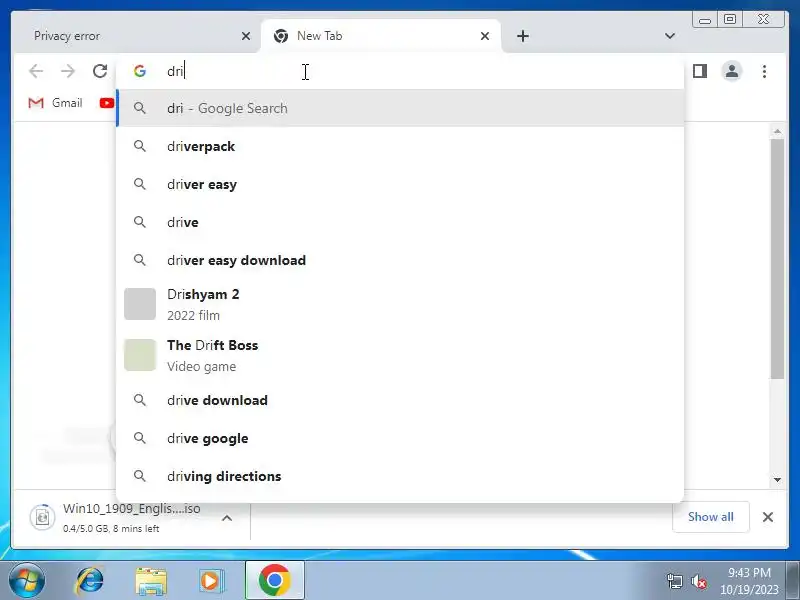Click the network tray icon
The image size is (800, 600).
[x=675, y=581]
